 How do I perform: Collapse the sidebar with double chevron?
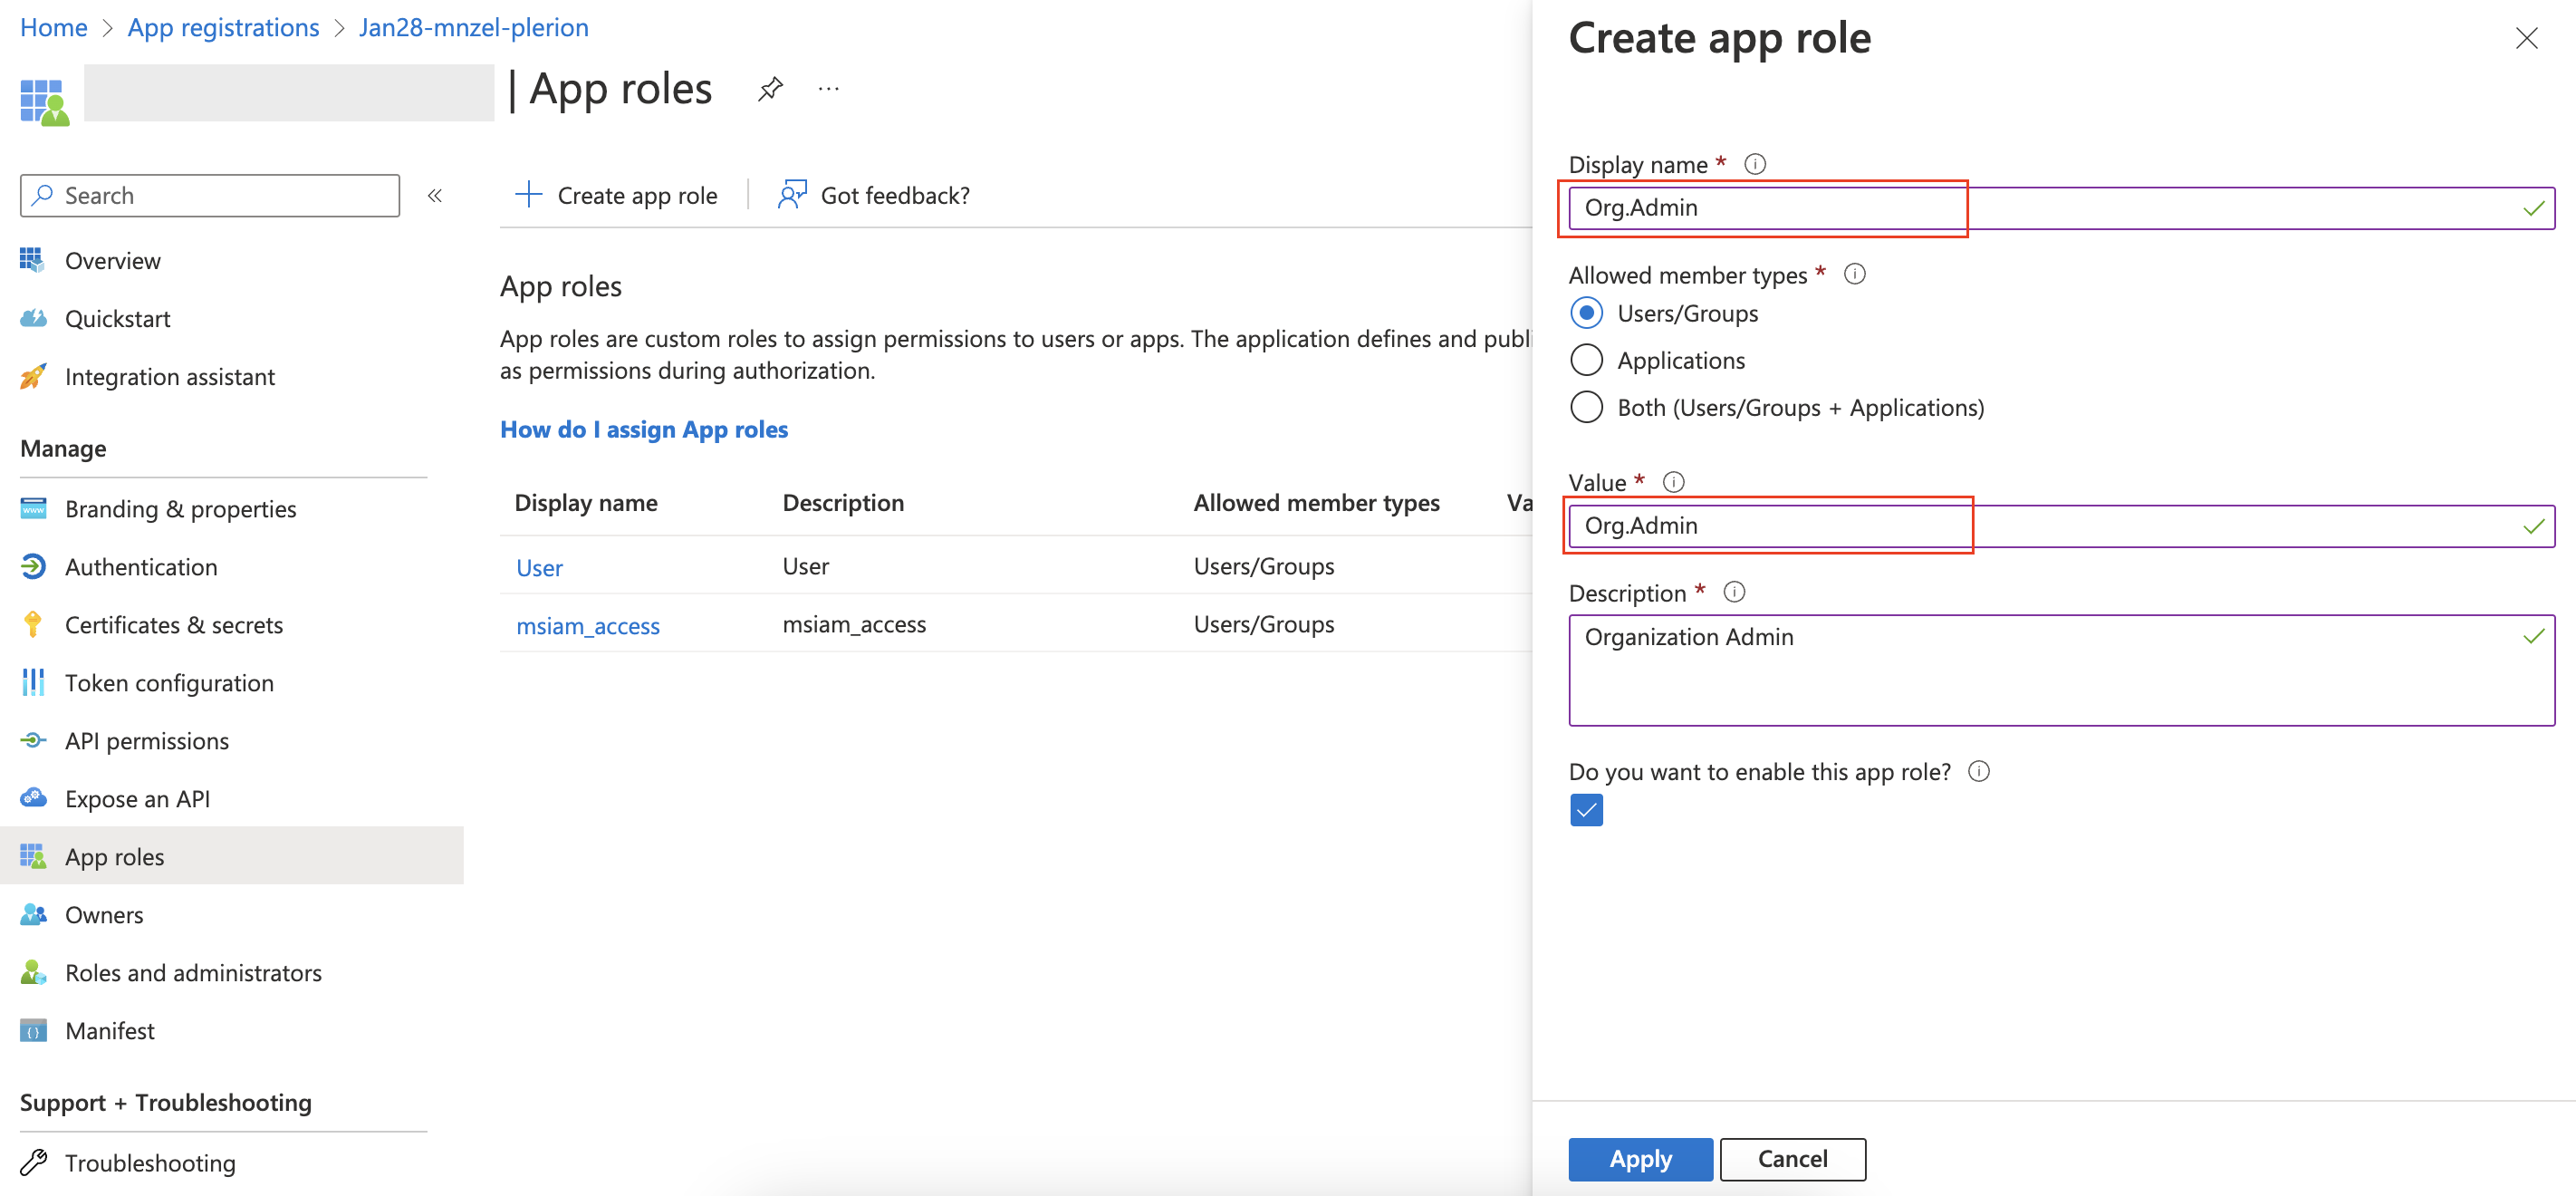[435, 195]
